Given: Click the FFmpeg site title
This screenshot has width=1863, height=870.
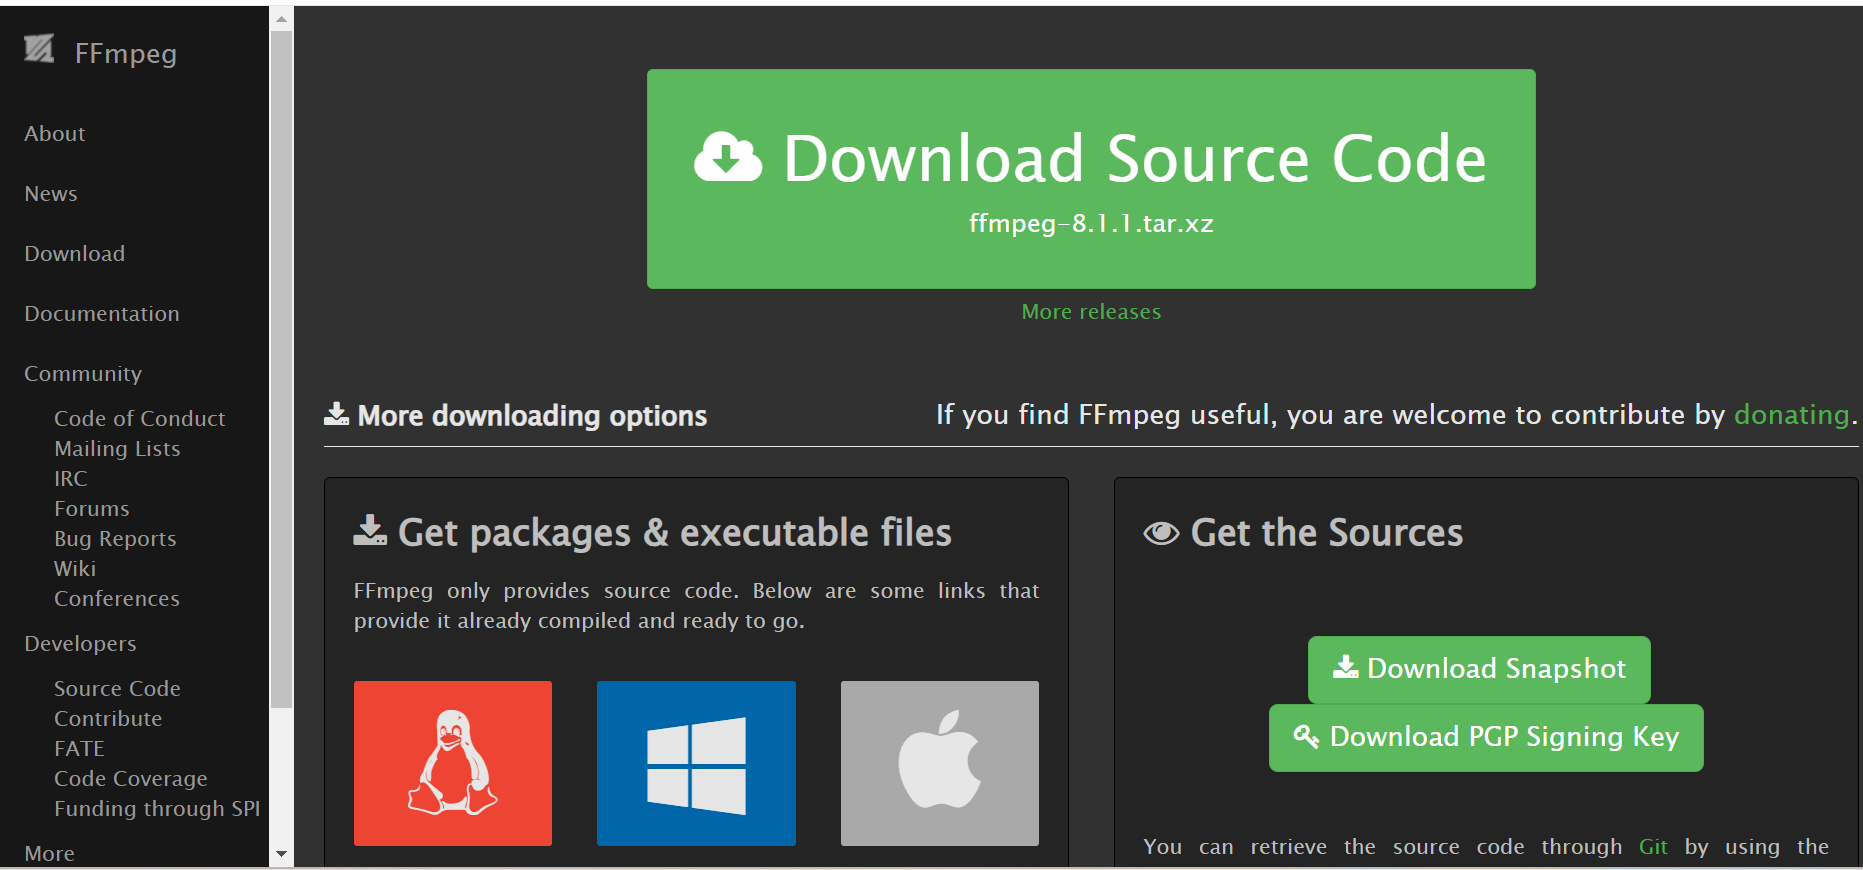Looking at the screenshot, I should [126, 53].
